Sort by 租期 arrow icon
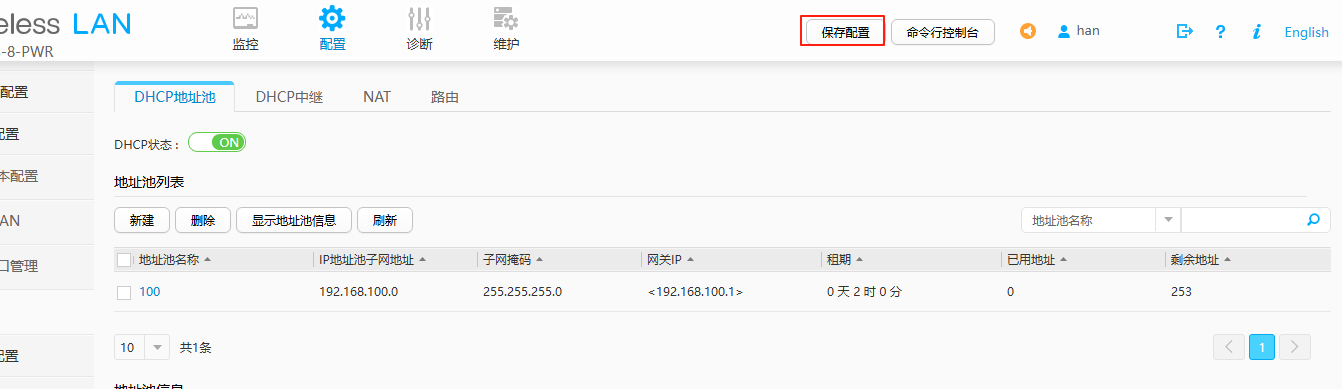Image resolution: width=1342 pixels, height=389 pixels. pos(859,260)
